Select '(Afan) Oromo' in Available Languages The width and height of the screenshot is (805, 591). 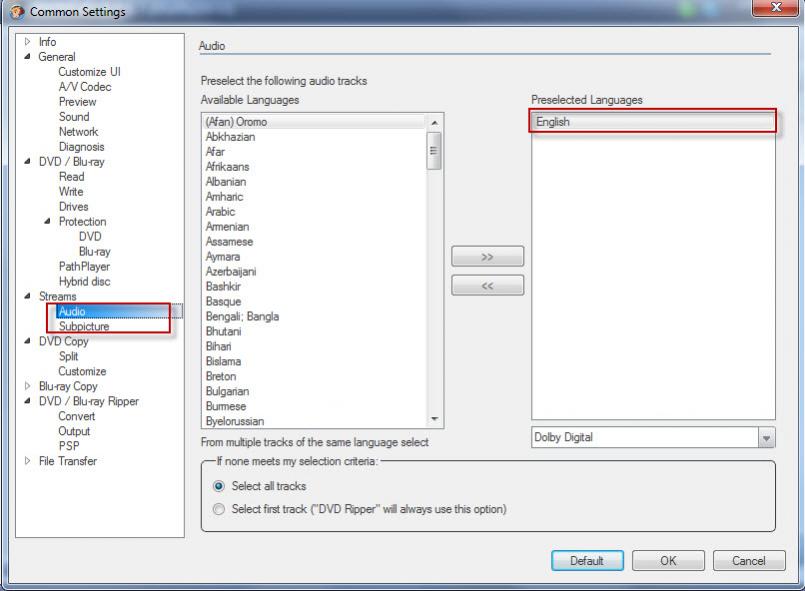point(315,122)
